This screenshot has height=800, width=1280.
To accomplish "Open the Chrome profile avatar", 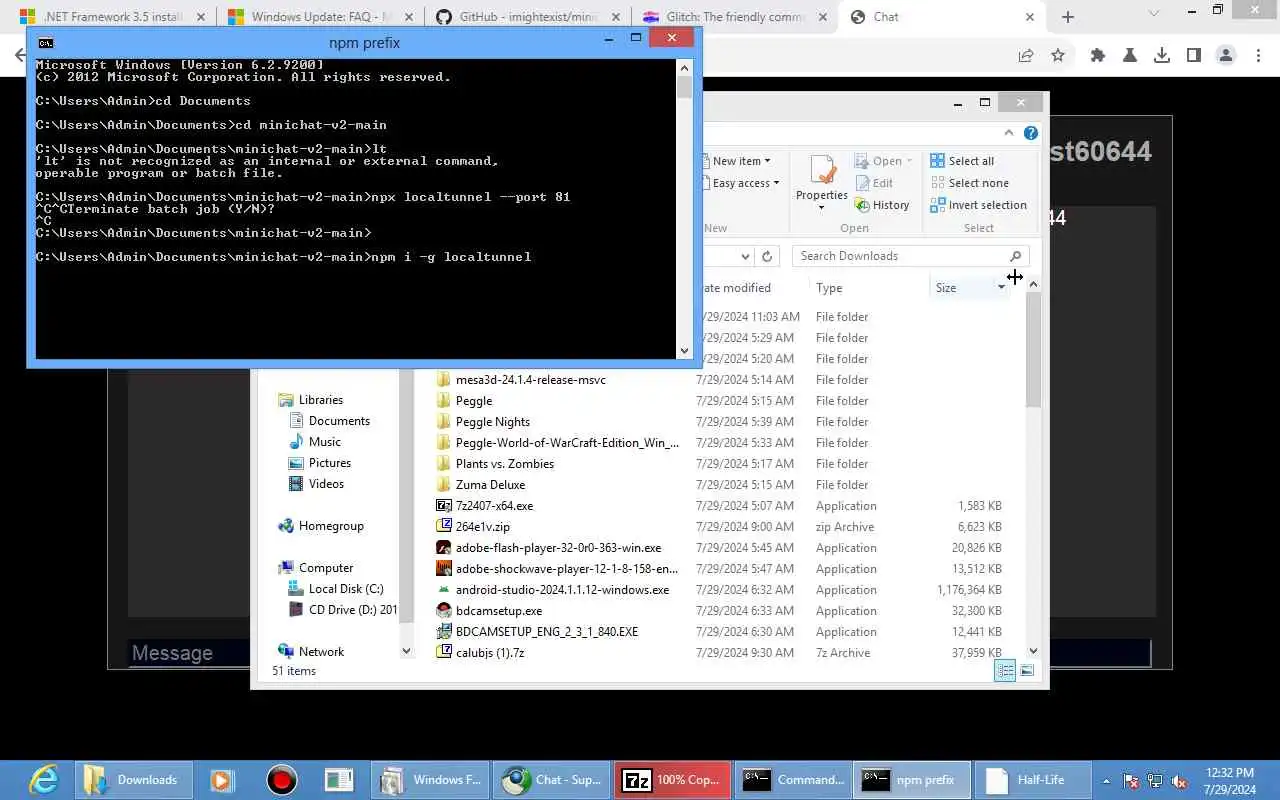I will click(1226, 56).
